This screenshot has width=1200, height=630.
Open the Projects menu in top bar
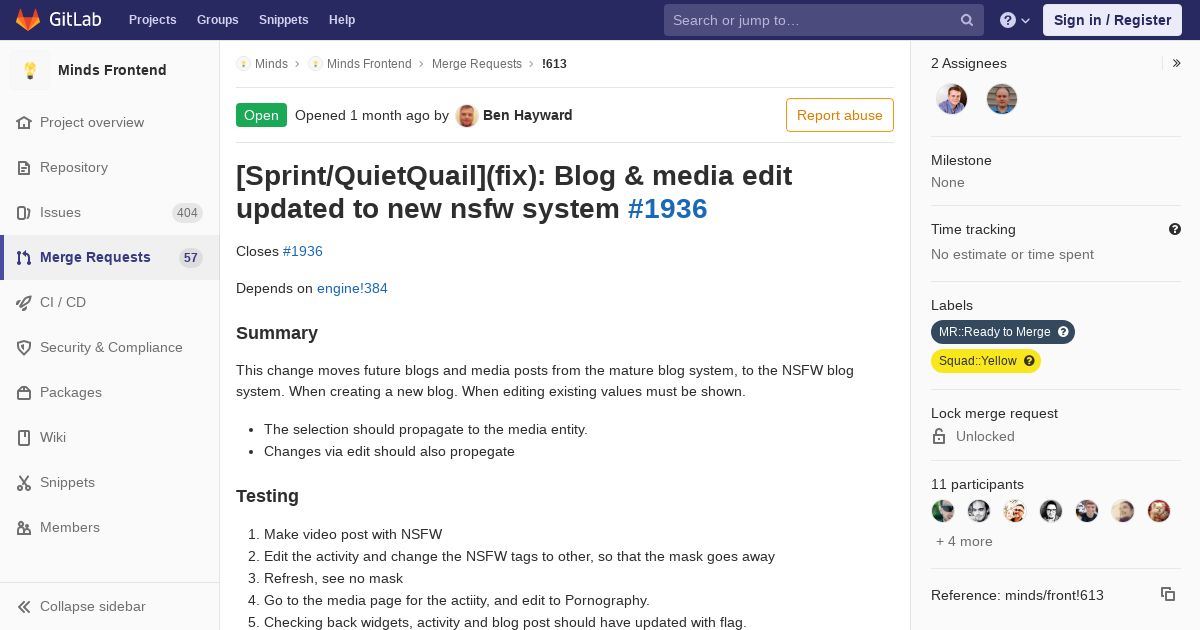click(x=152, y=20)
